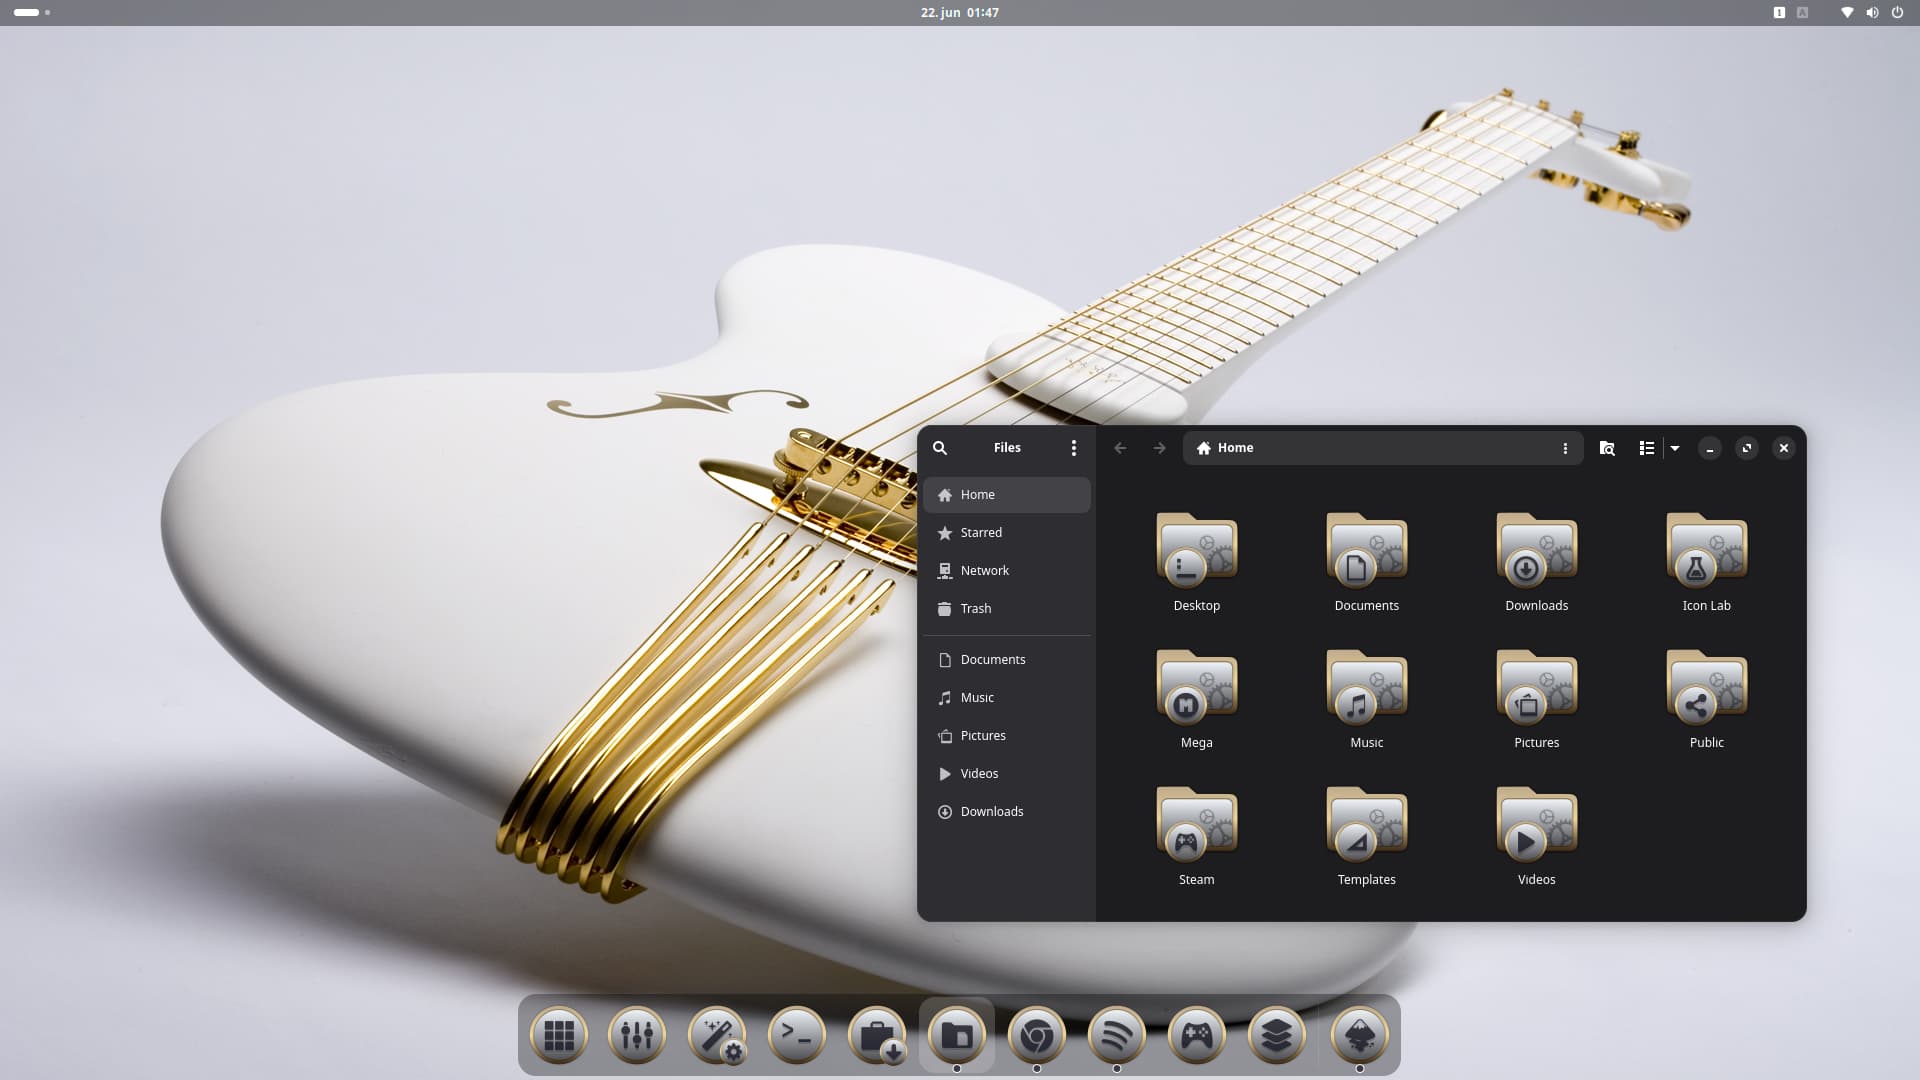Expand the view options dropdown arrow
The height and width of the screenshot is (1080, 1920).
1675,448
